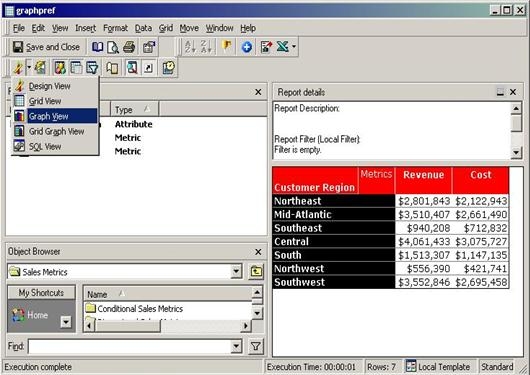This screenshot has width=530, height=375.
Task: Click into the Find text field
Action: pos(129,346)
